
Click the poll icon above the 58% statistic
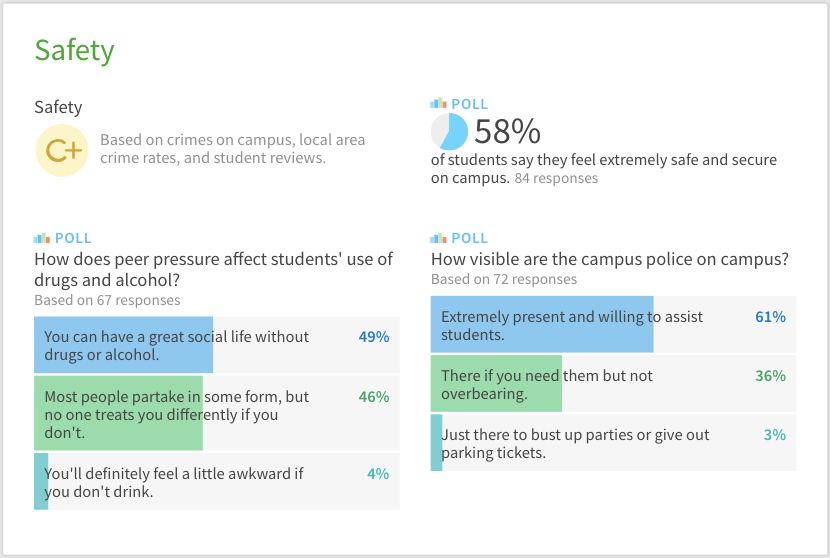(x=438, y=103)
